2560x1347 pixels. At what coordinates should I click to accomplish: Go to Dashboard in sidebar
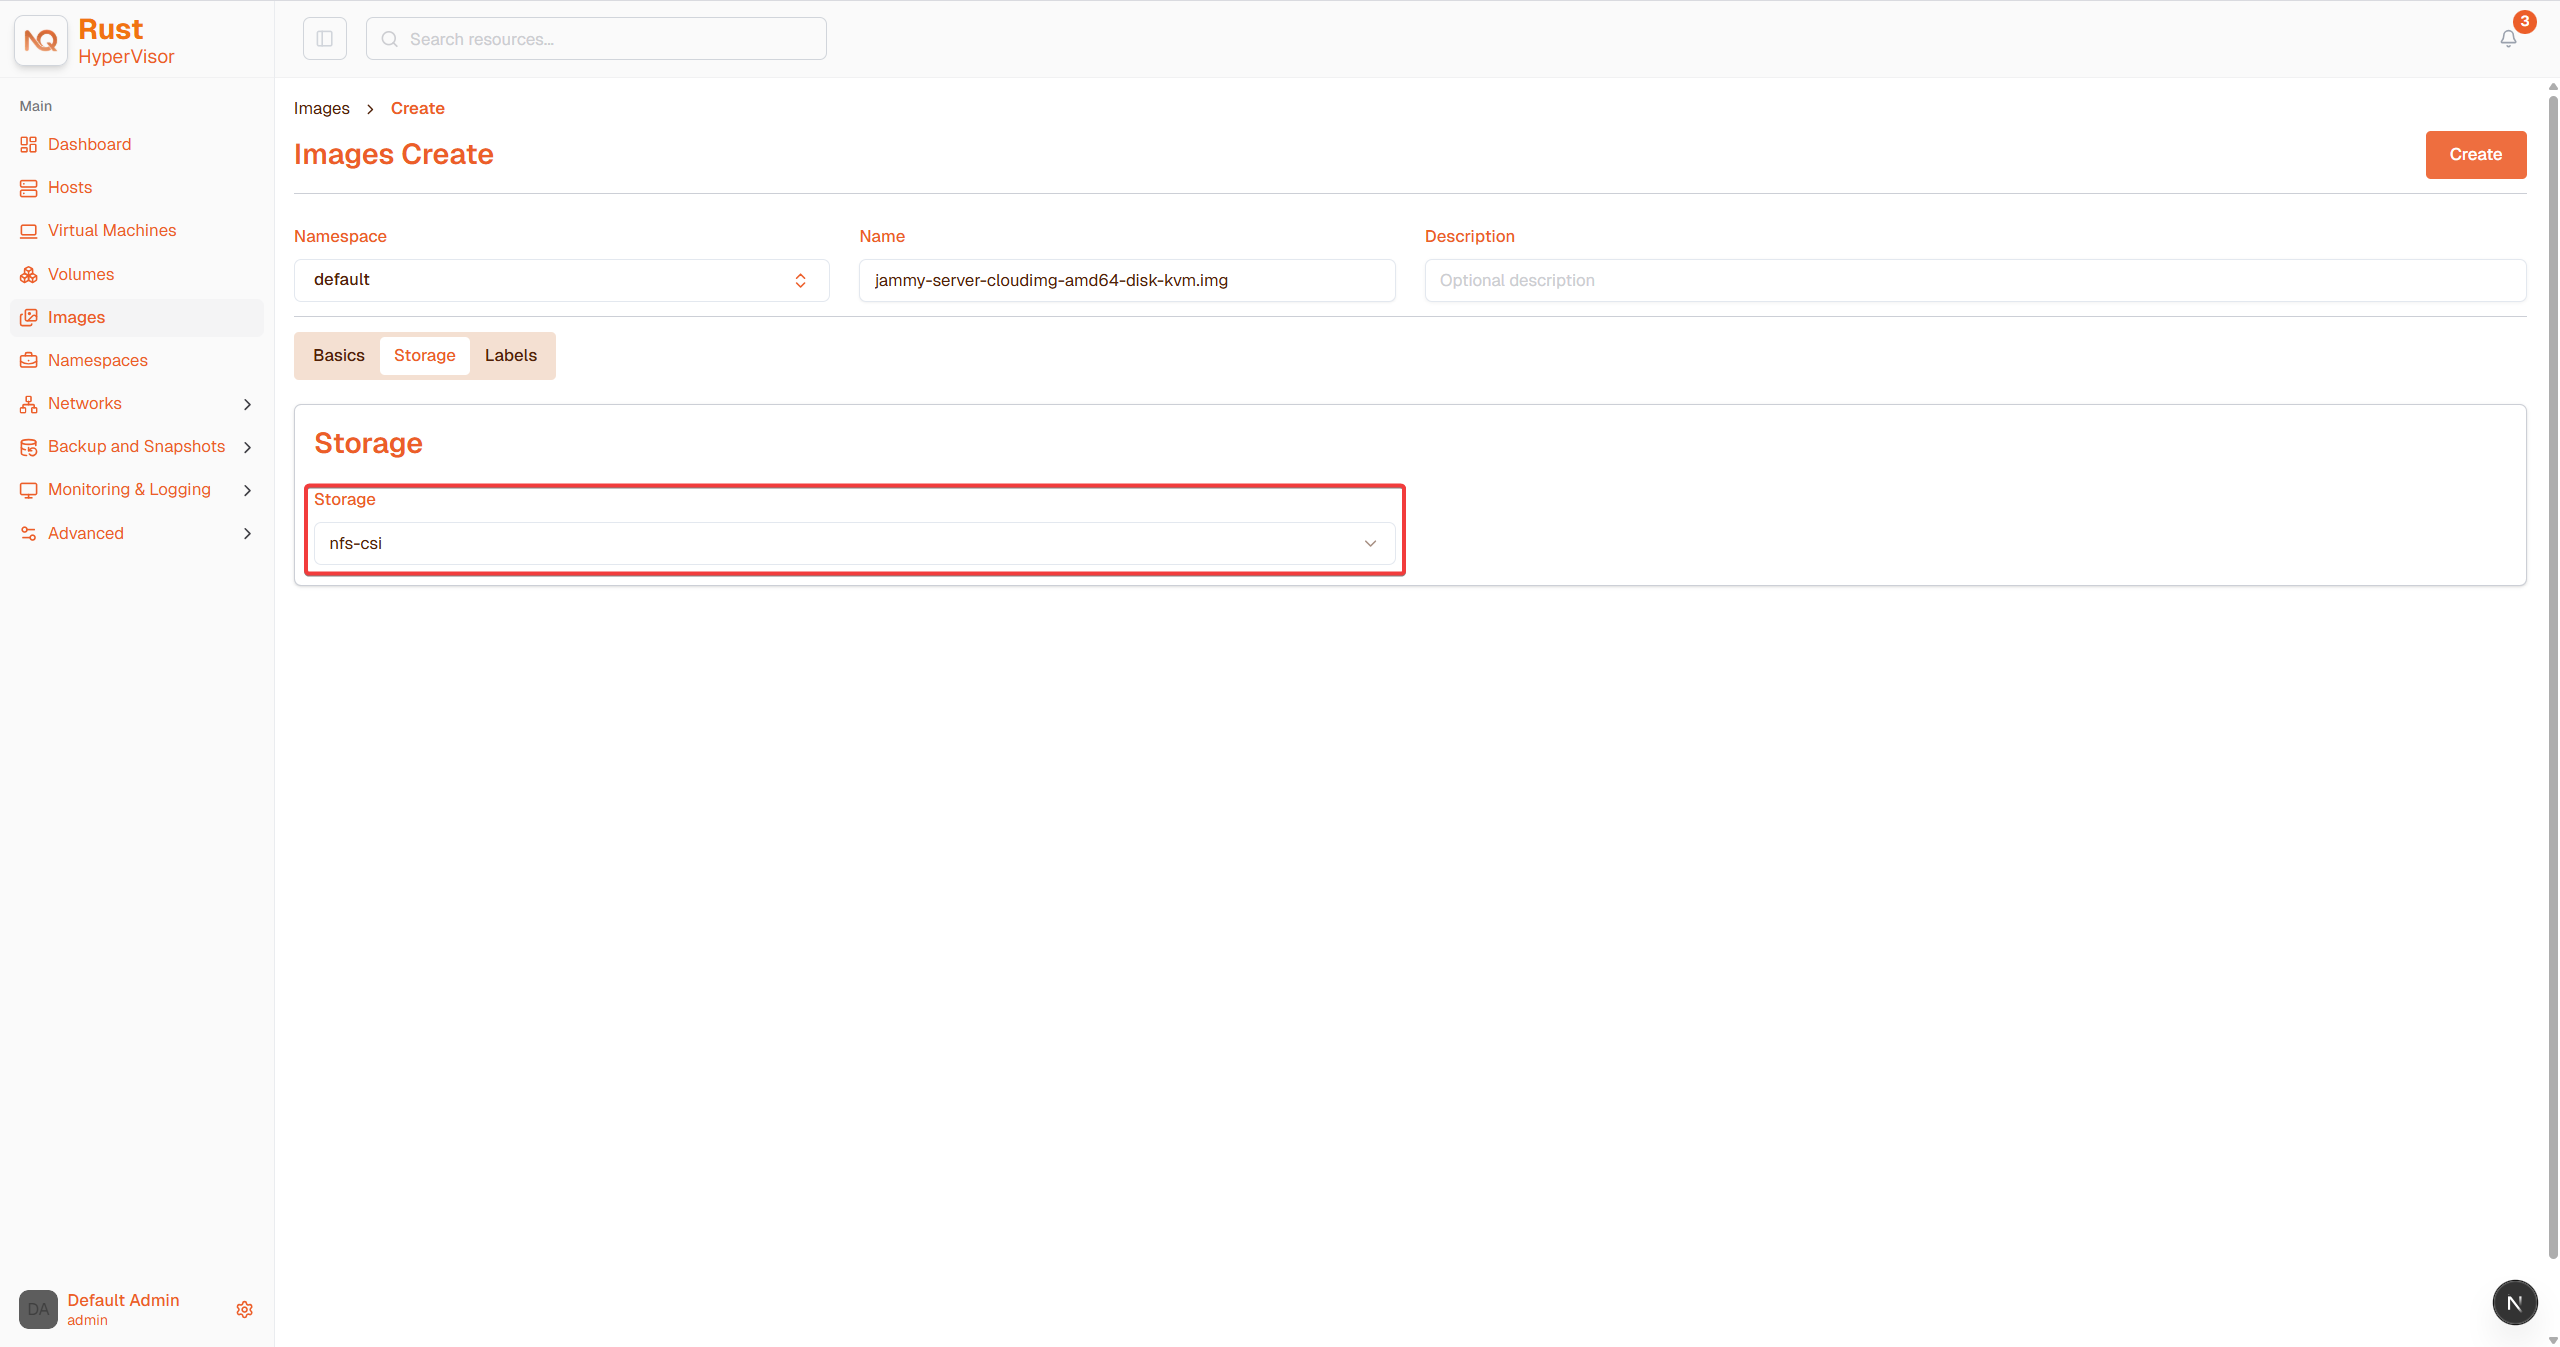point(89,144)
